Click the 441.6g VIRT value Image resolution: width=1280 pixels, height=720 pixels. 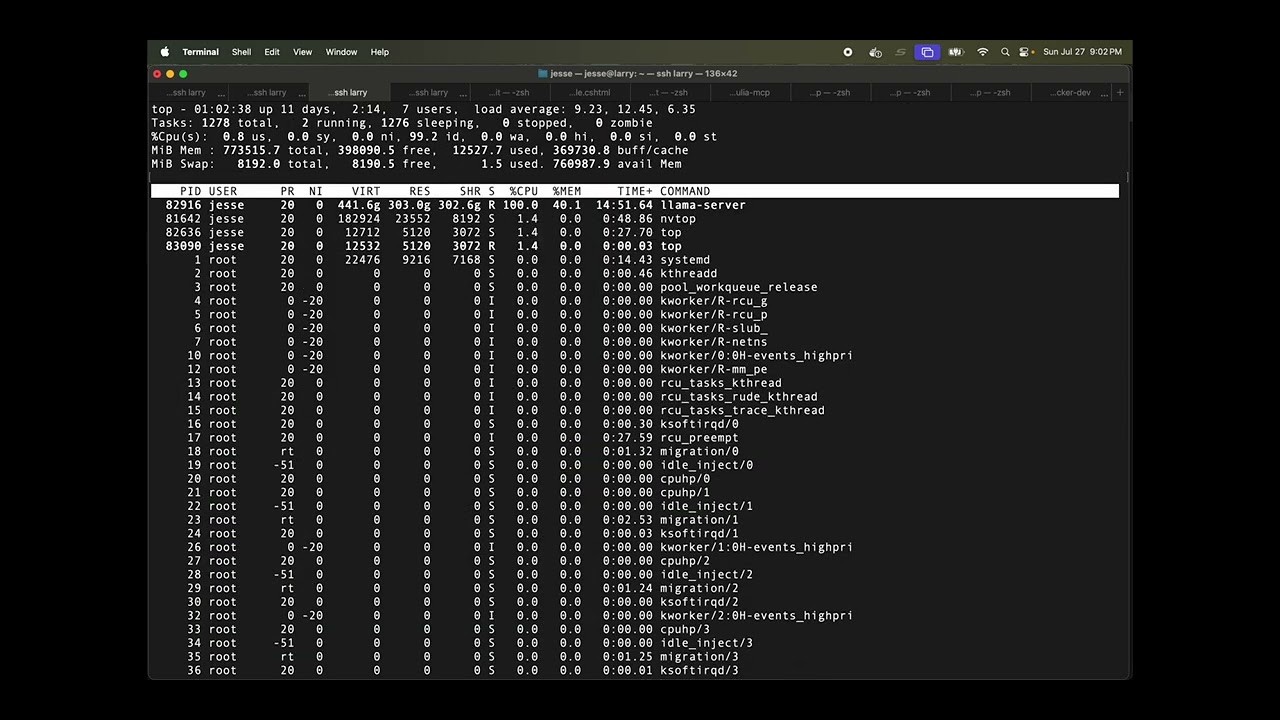click(x=359, y=205)
